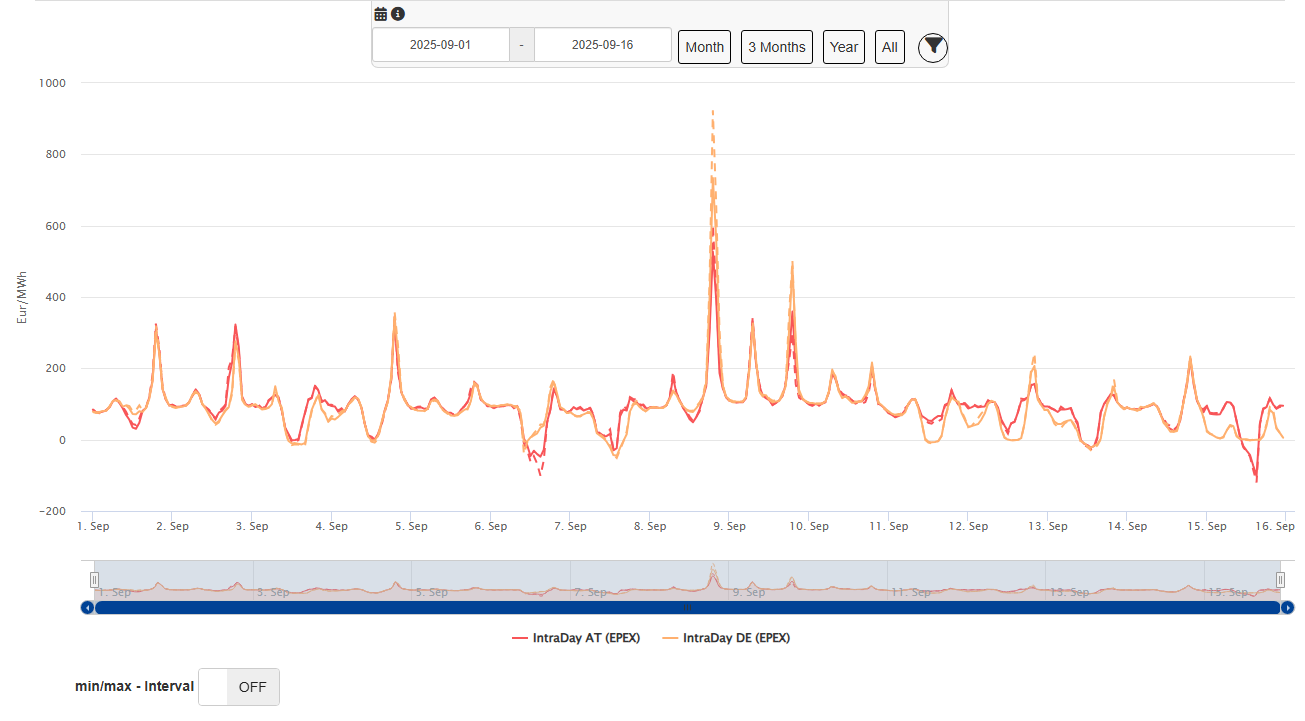Open the end date picker 2025-09-16
The height and width of the screenshot is (721, 1305).
(x=602, y=45)
